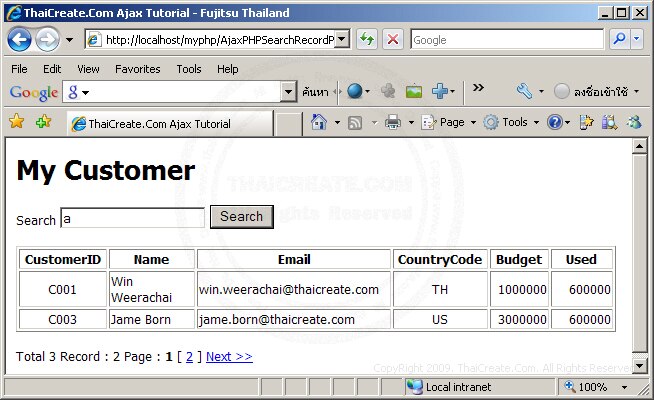The width and height of the screenshot is (654, 400).
Task: Open a new blank tab
Action: pyautogui.click(x=288, y=124)
